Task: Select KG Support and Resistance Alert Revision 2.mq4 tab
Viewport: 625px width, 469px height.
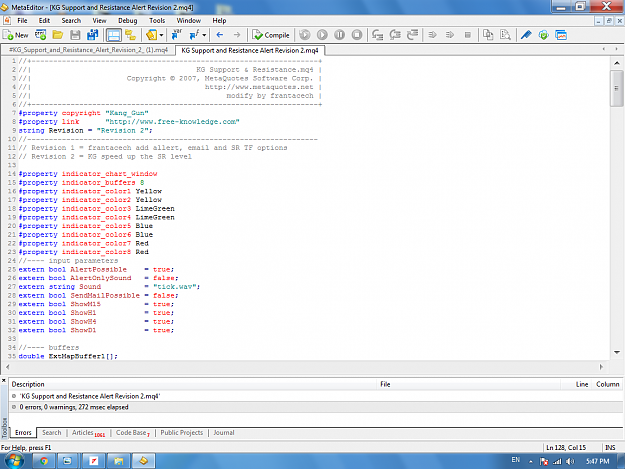Action: pyautogui.click(x=250, y=50)
